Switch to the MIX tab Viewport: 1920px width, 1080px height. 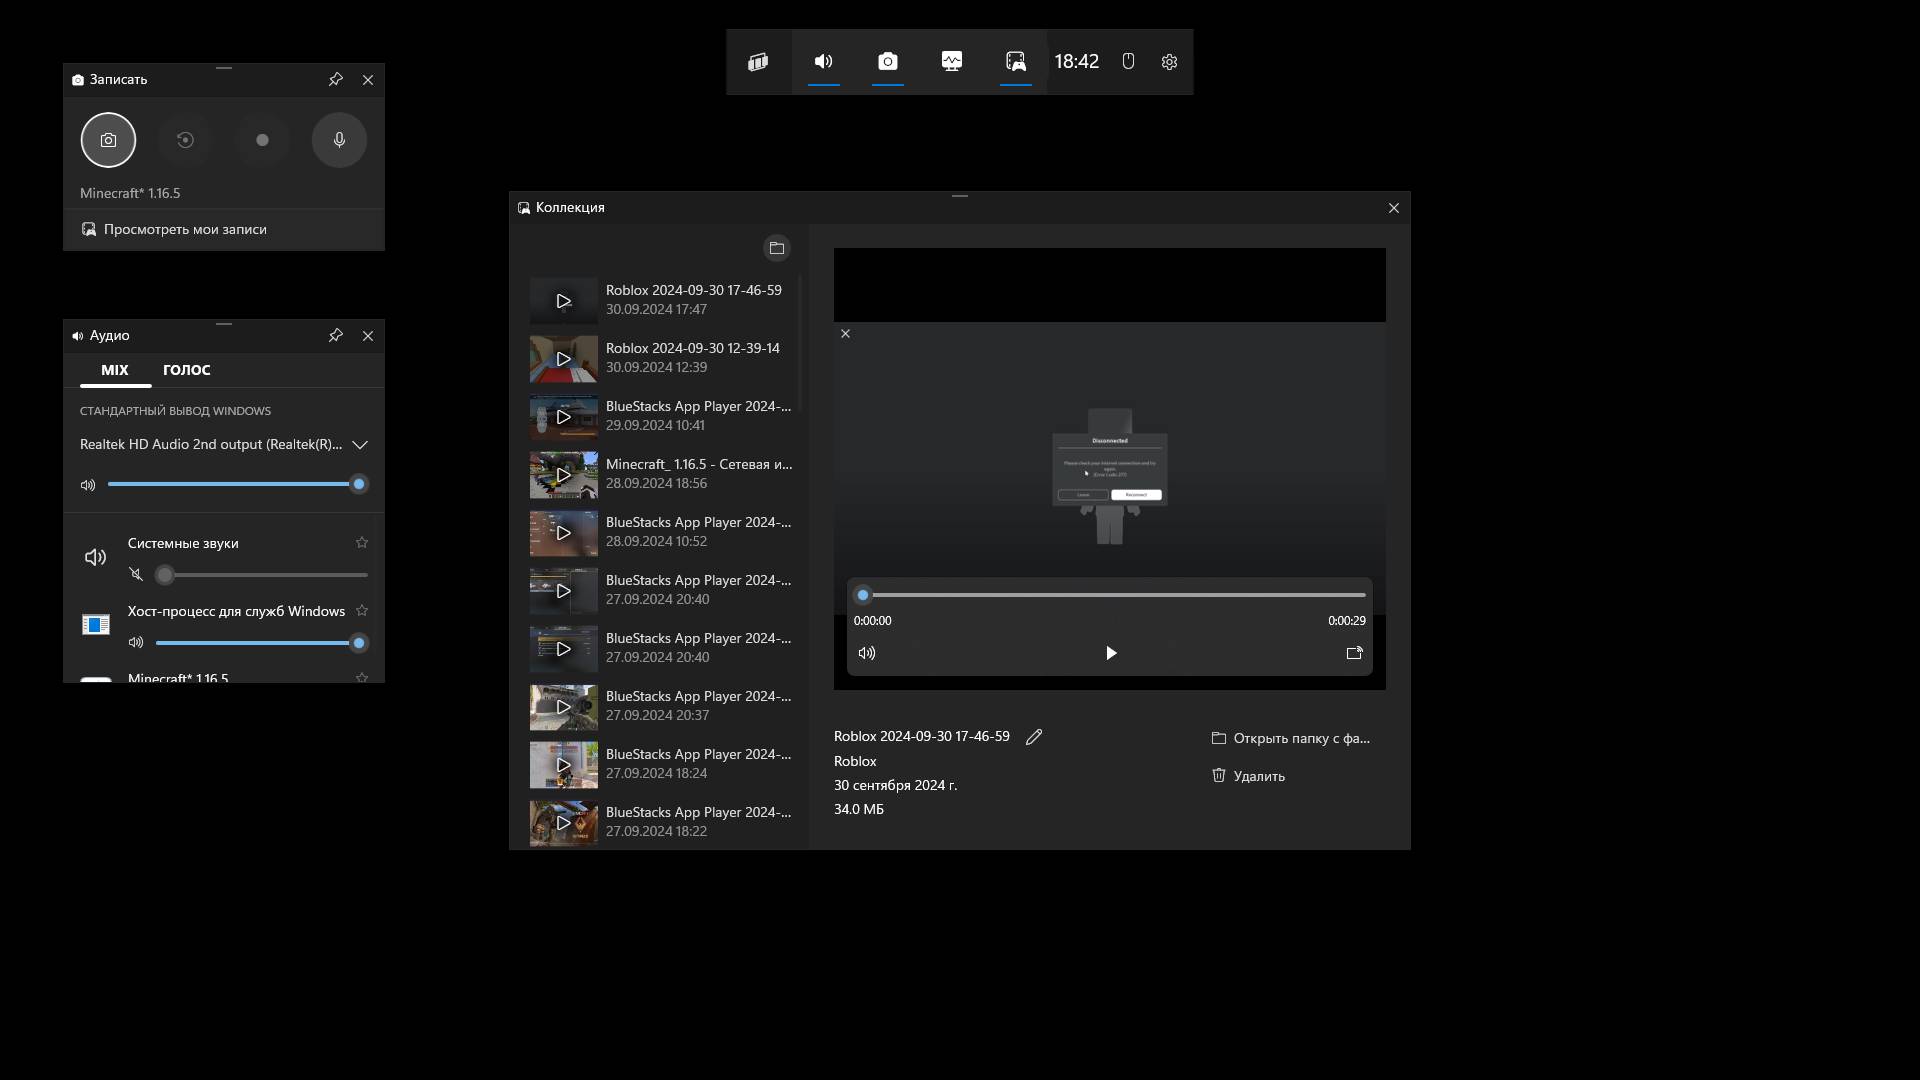[x=115, y=370]
